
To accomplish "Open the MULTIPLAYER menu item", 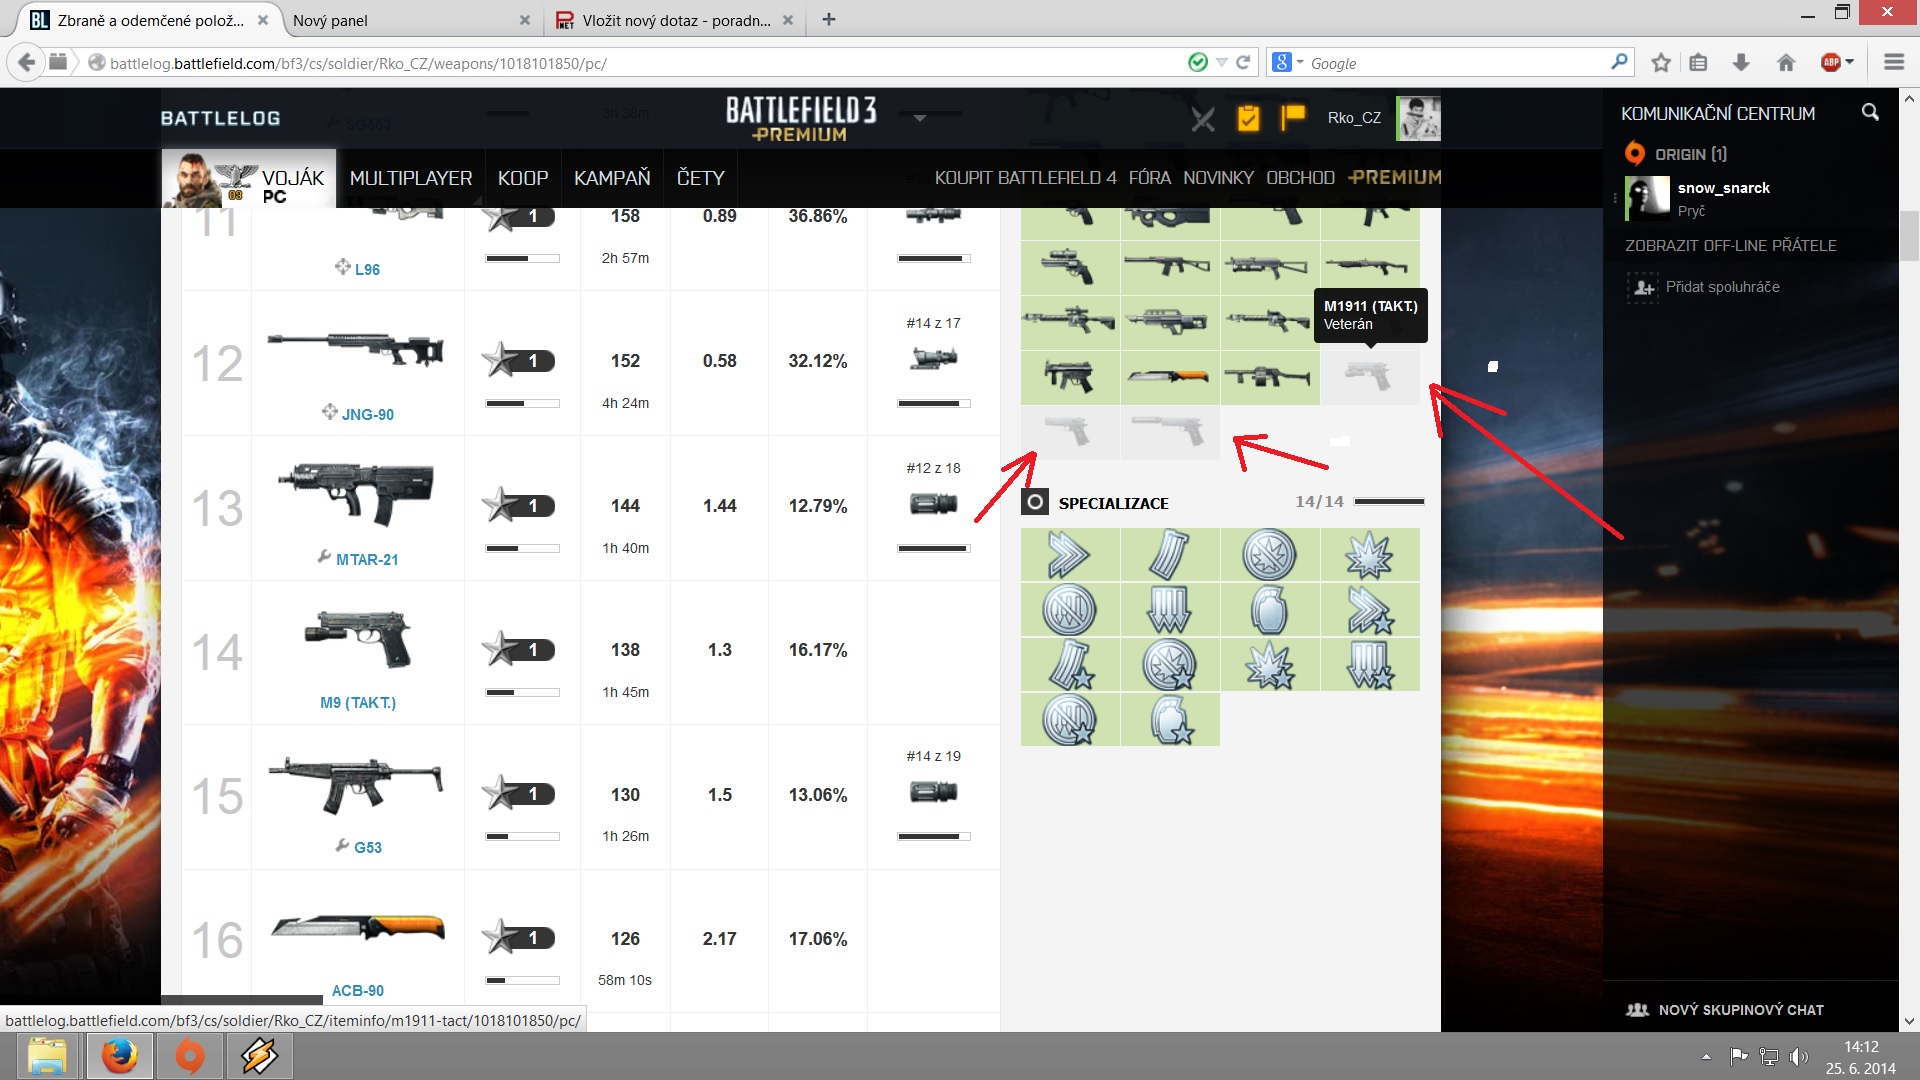I will [410, 178].
